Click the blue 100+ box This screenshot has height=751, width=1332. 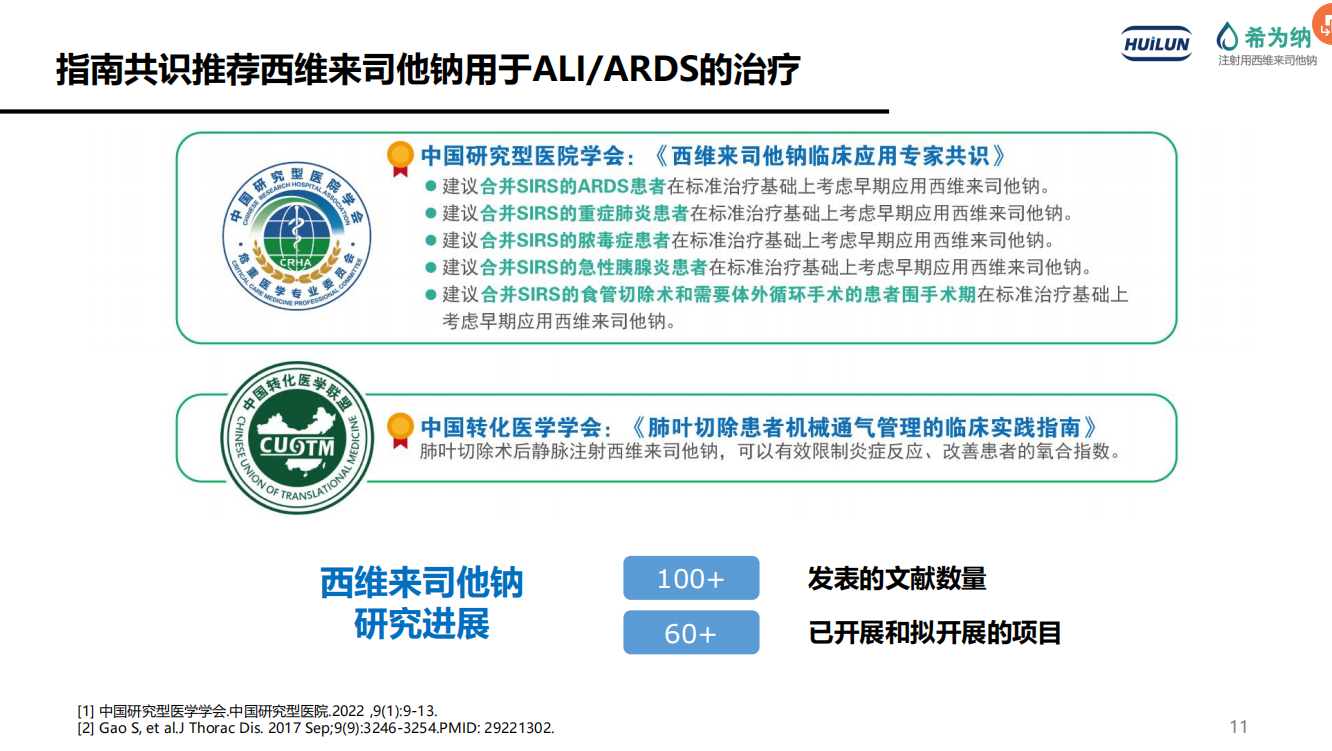point(691,578)
